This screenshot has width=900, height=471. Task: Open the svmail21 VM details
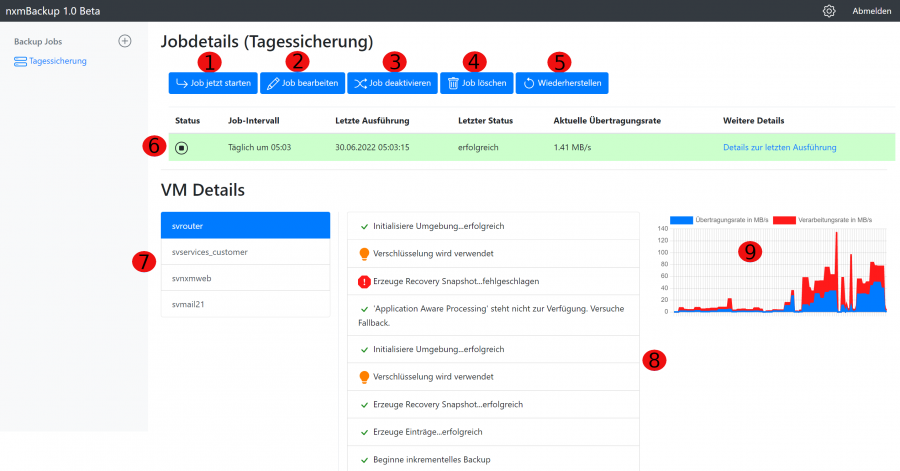(245, 304)
